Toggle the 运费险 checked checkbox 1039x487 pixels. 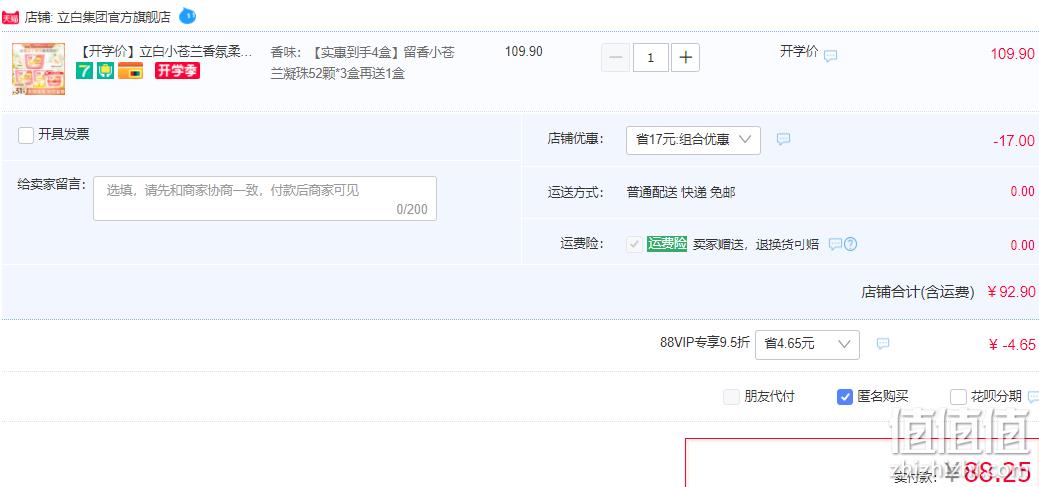[635, 244]
